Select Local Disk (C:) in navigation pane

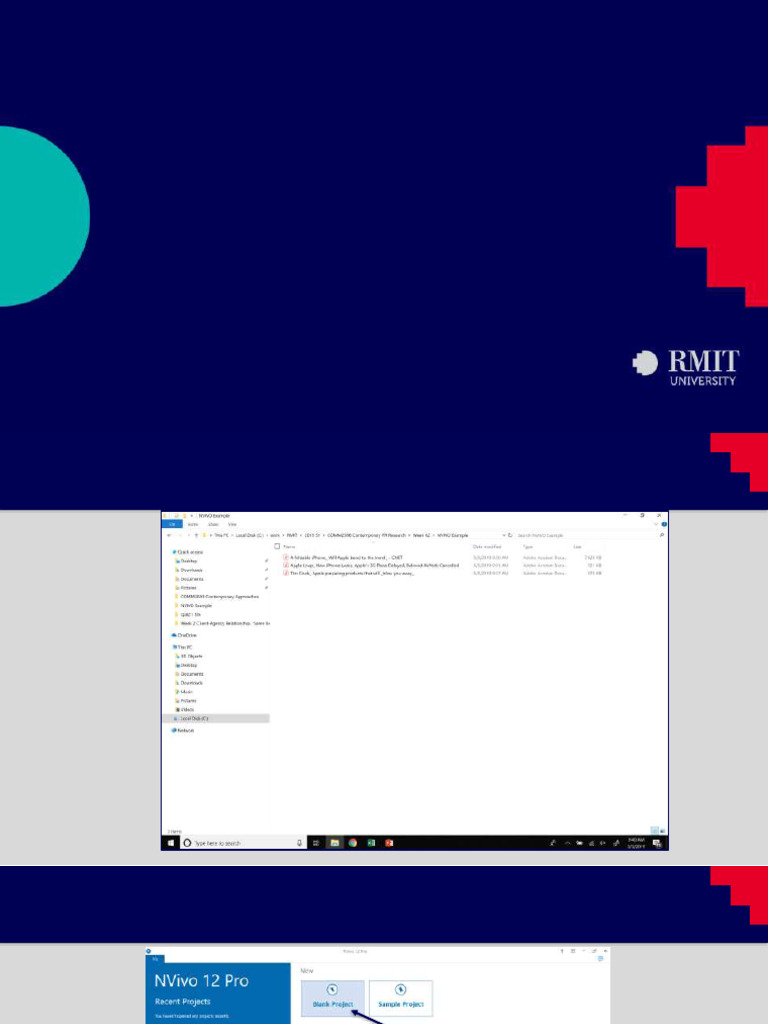(x=216, y=718)
